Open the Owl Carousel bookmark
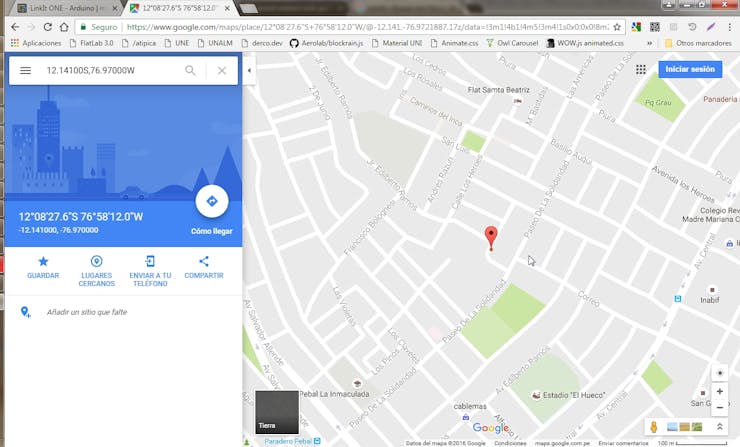The height and width of the screenshot is (447, 740). [512, 43]
